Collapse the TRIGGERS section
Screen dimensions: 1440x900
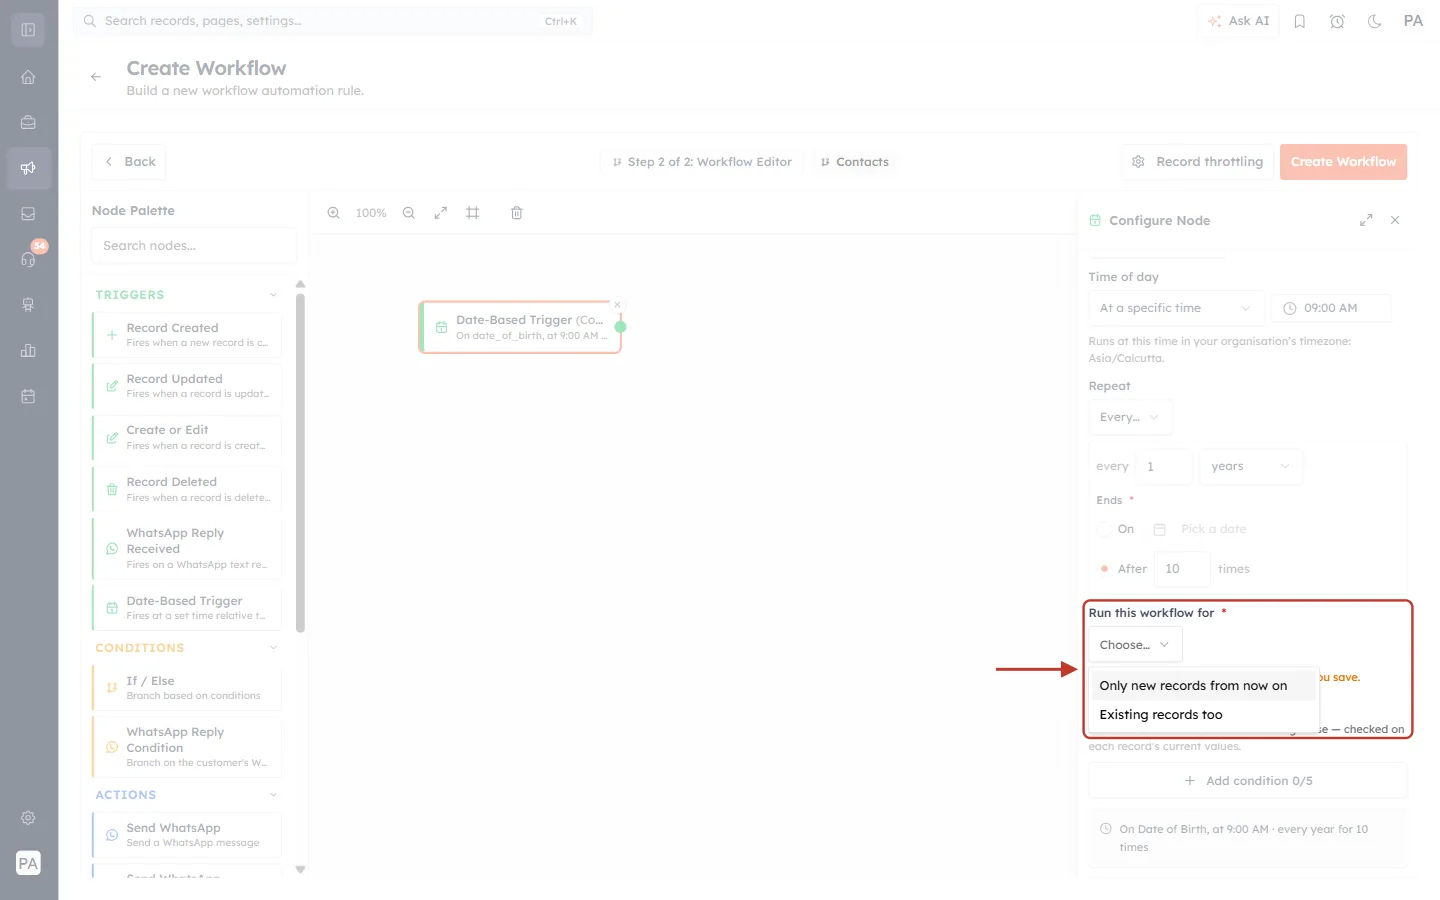pos(273,295)
